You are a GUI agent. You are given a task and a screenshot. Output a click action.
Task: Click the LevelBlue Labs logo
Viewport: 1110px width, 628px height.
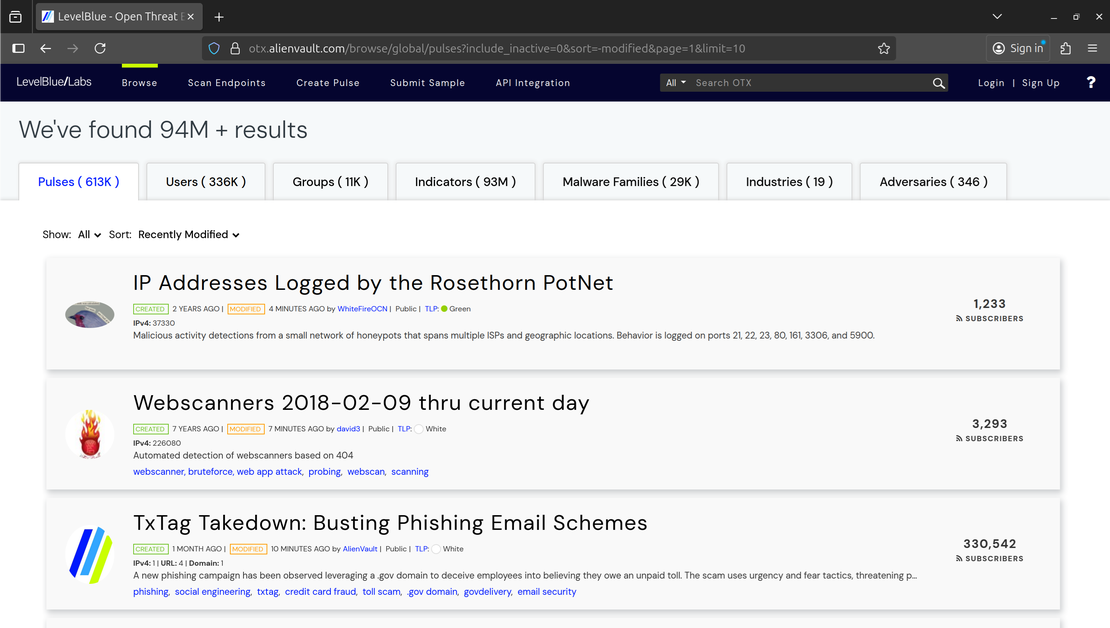point(54,82)
